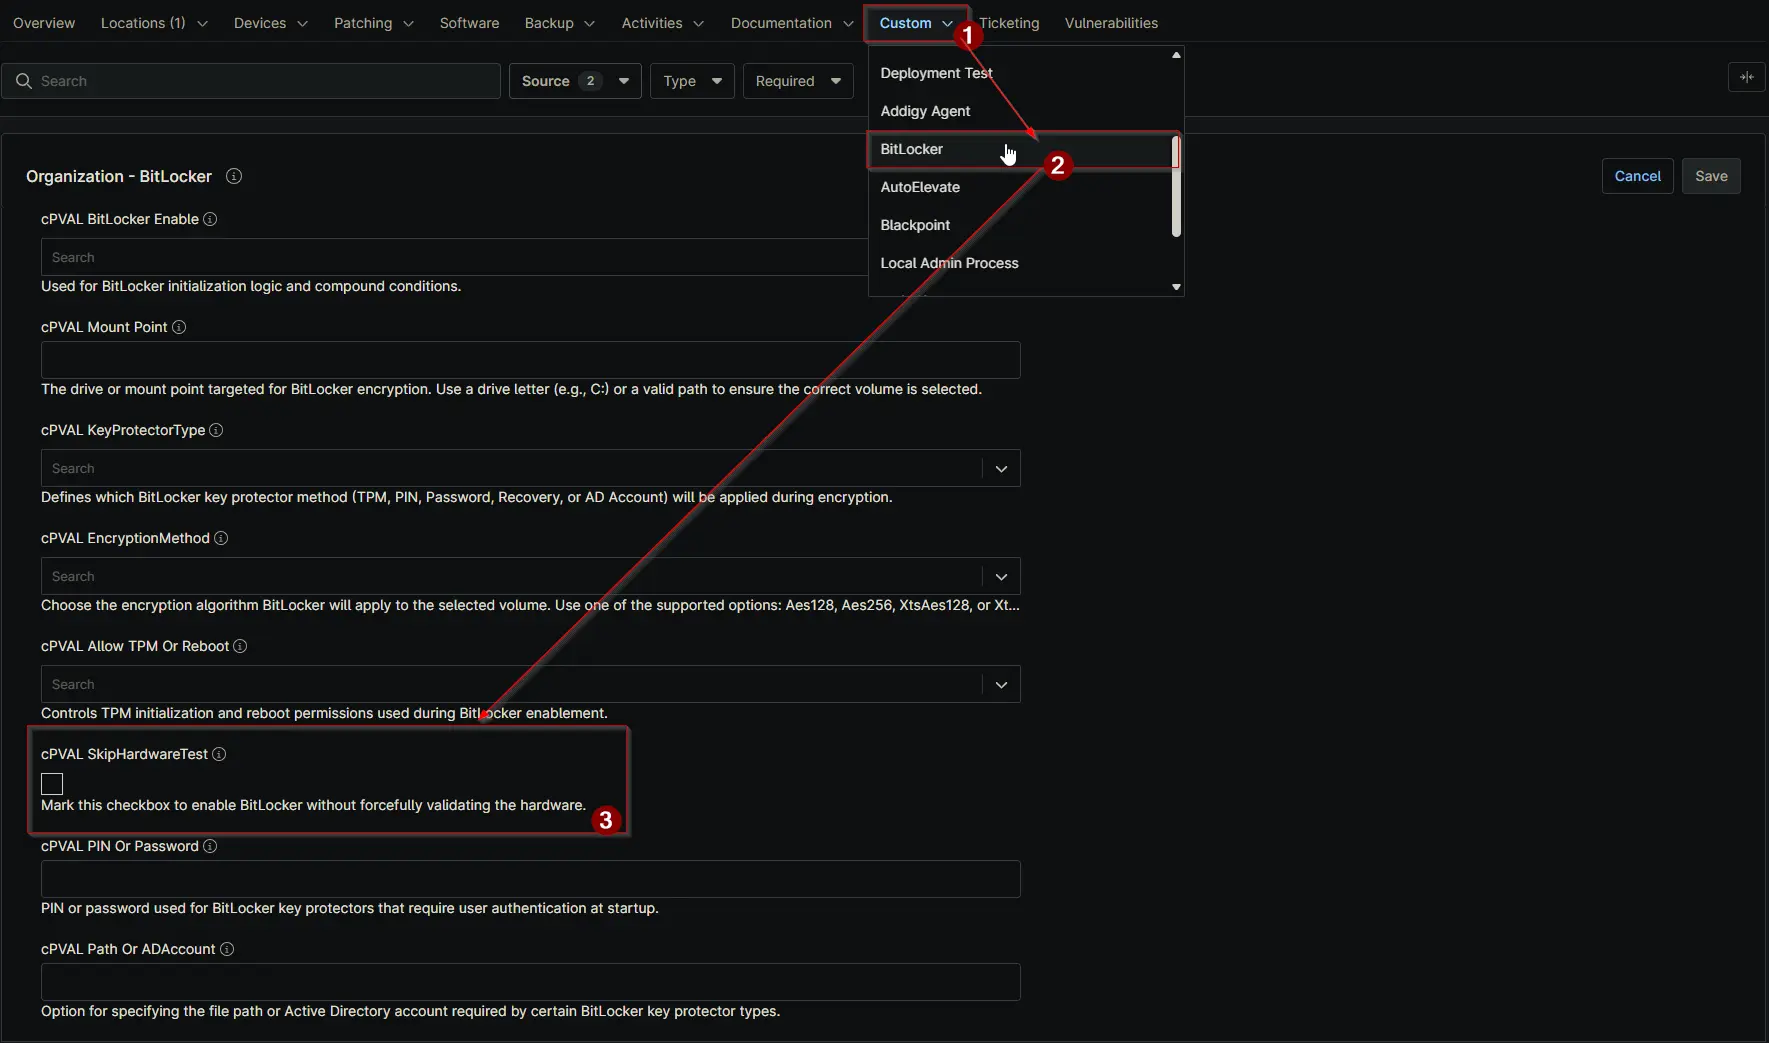Enable the cPVAL SkipHardwareTest checkbox
The image size is (1769, 1043).
pyautogui.click(x=52, y=784)
